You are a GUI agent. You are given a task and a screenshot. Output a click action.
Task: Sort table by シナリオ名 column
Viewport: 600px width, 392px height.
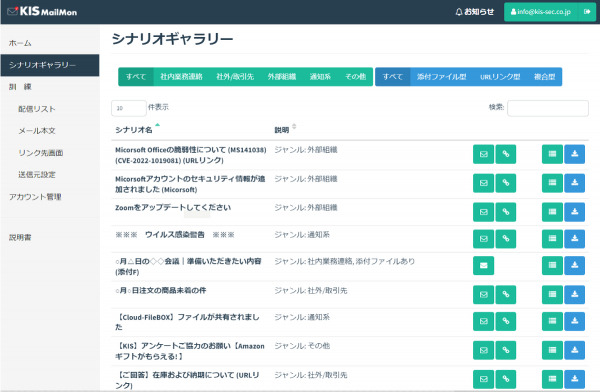tap(134, 130)
